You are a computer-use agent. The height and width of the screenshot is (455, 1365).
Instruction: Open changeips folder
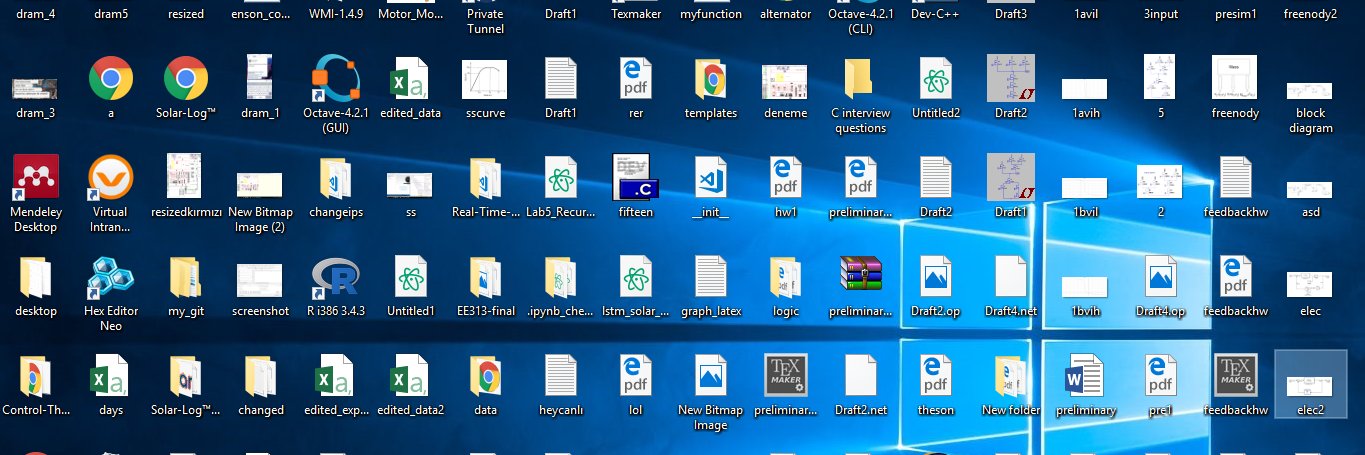click(x=336, y=179)
